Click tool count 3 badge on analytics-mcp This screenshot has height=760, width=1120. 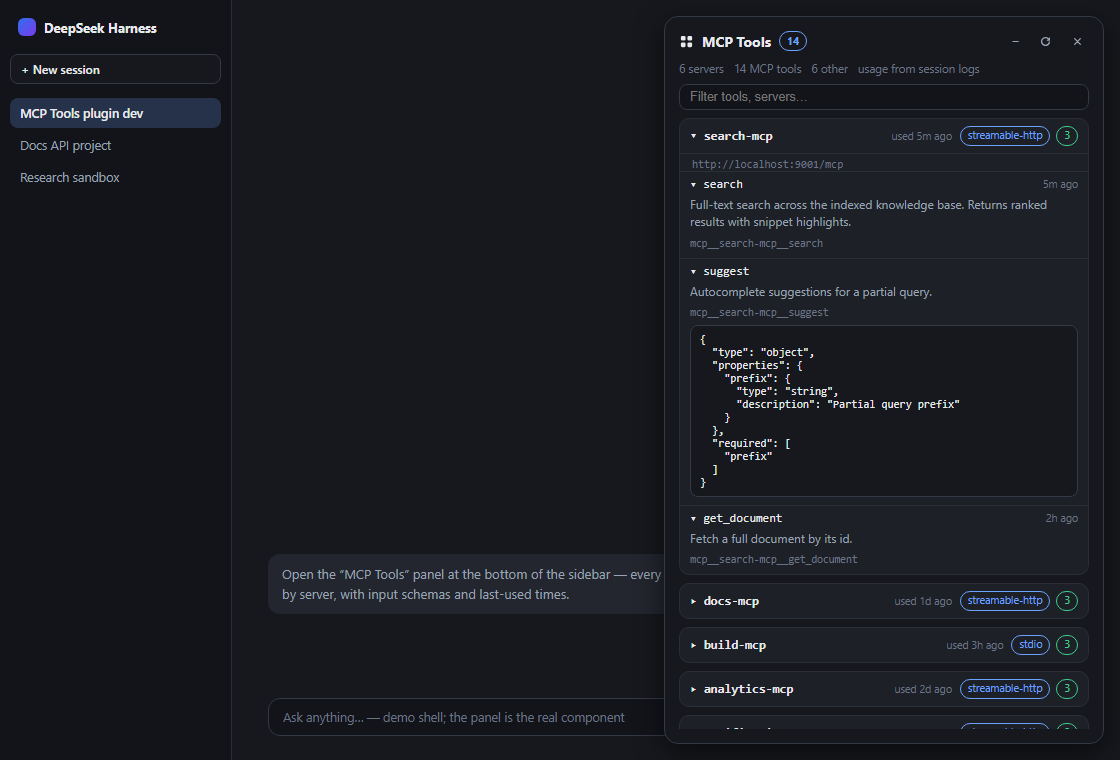click(1066, 689)
